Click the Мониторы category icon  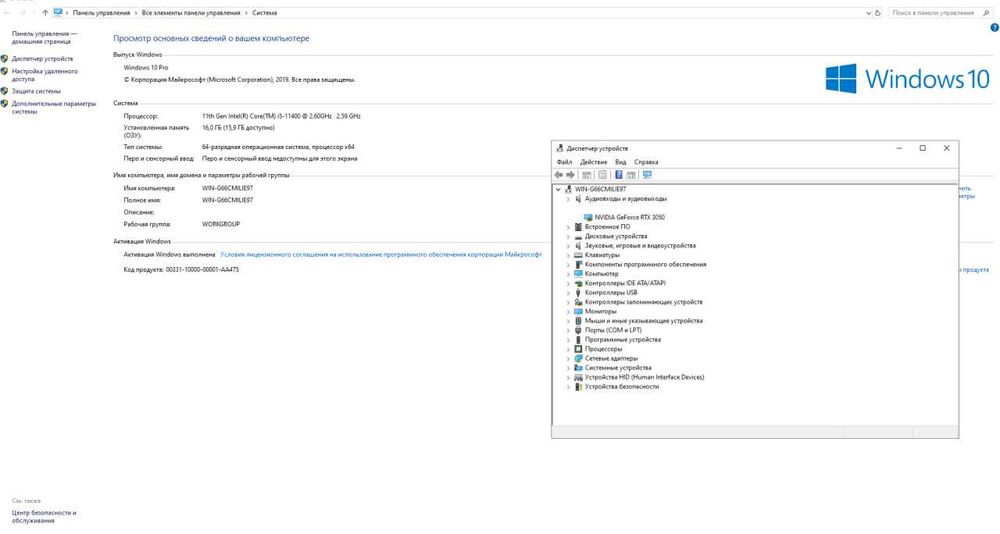click(x=578, y=311)
